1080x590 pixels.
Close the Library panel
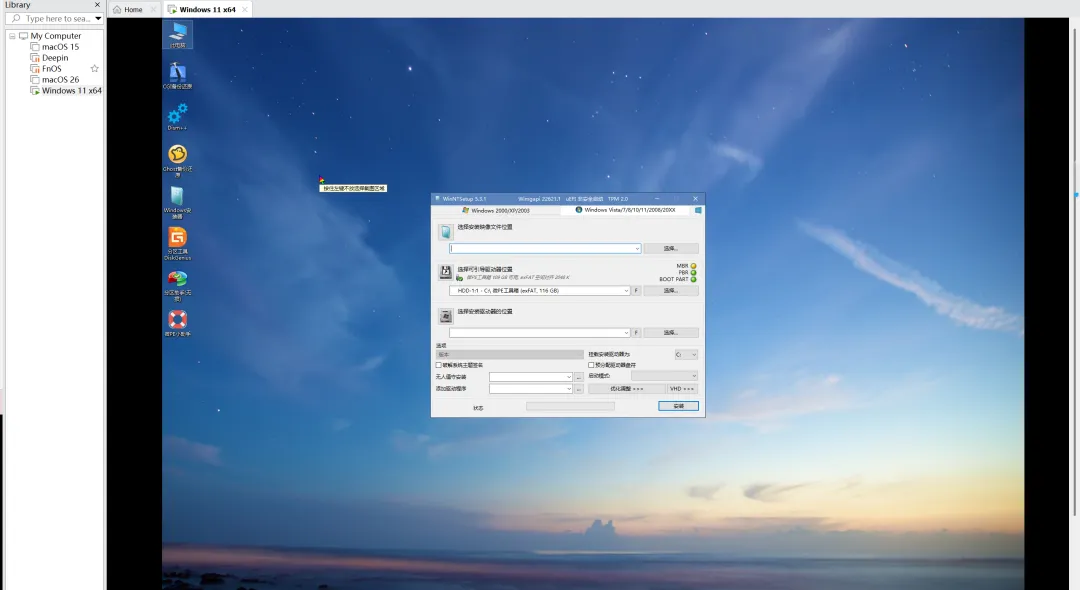coord(97,5)
